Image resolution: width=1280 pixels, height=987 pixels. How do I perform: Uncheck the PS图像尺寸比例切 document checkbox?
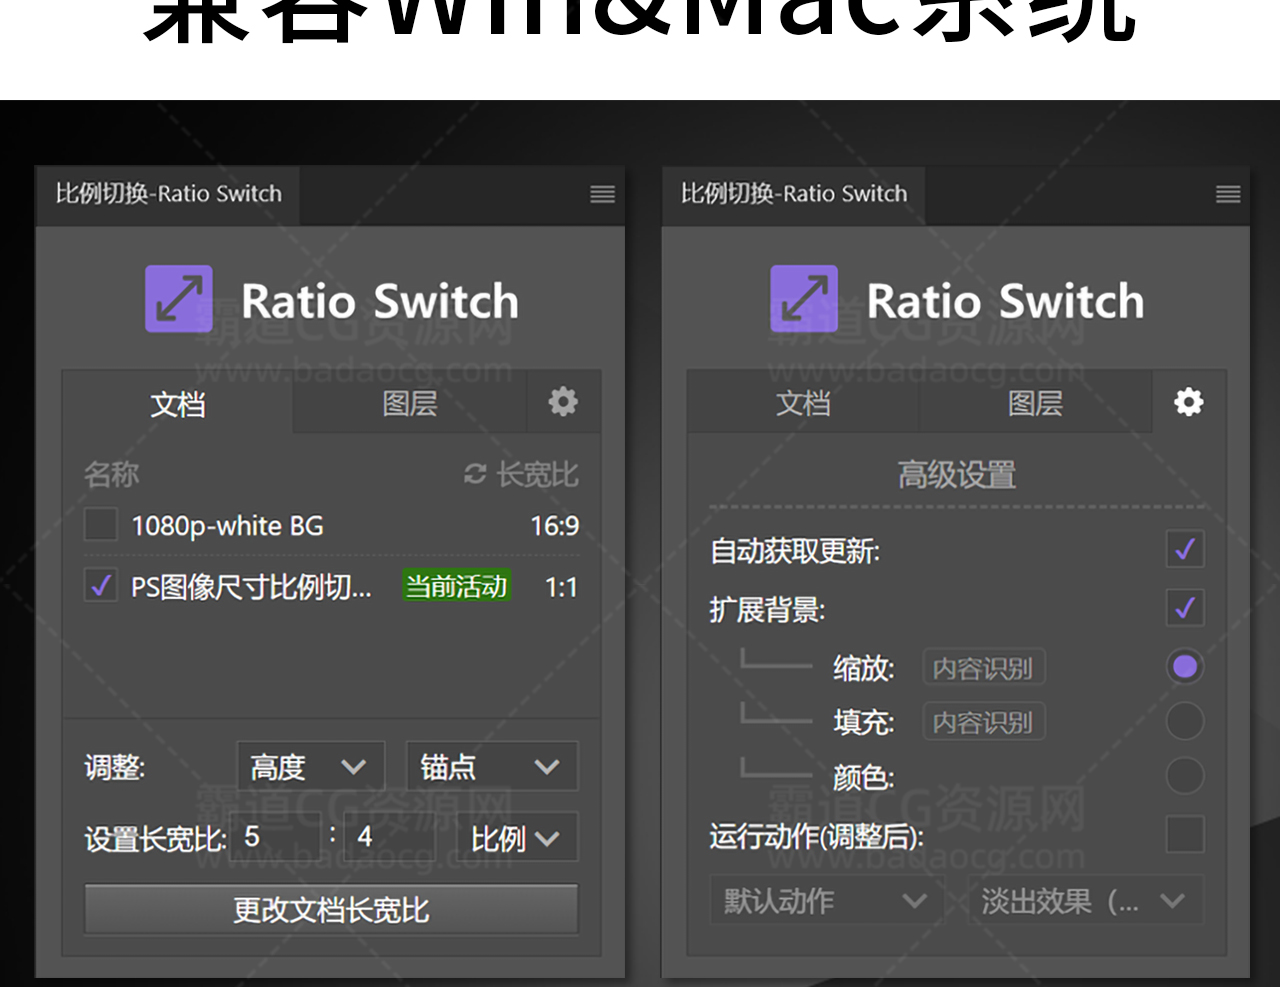[x=101, y=586]
